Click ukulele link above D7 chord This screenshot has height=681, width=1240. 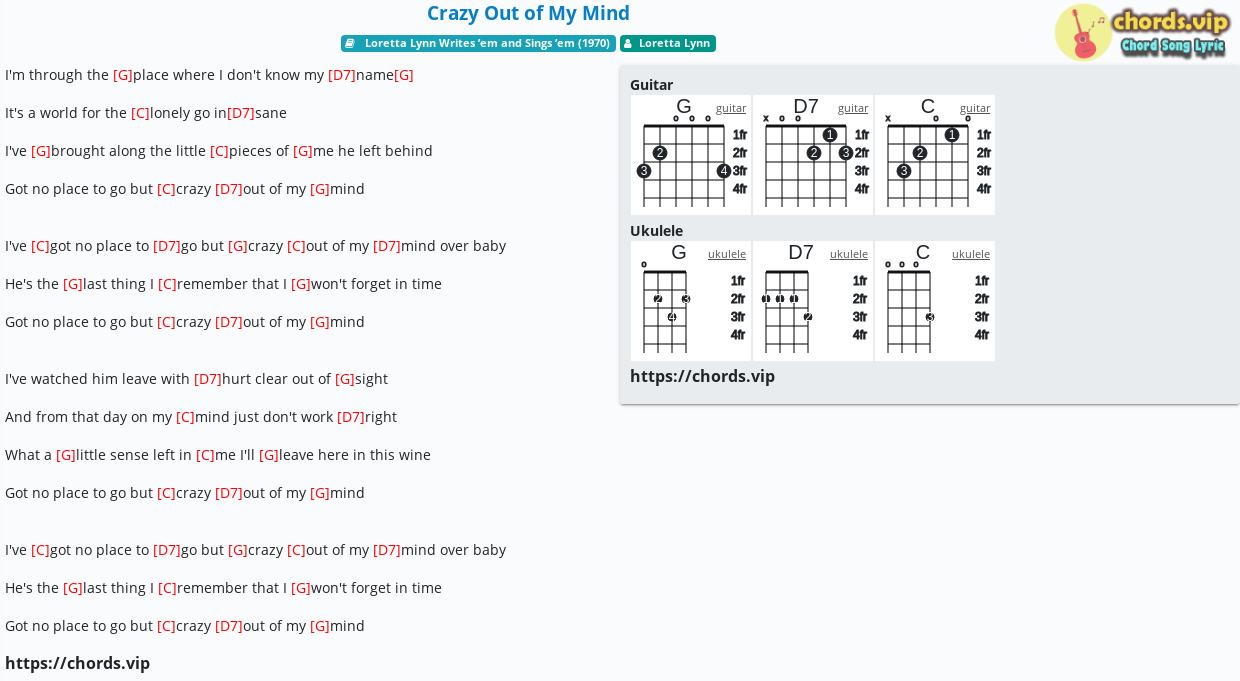coord(849,254)
